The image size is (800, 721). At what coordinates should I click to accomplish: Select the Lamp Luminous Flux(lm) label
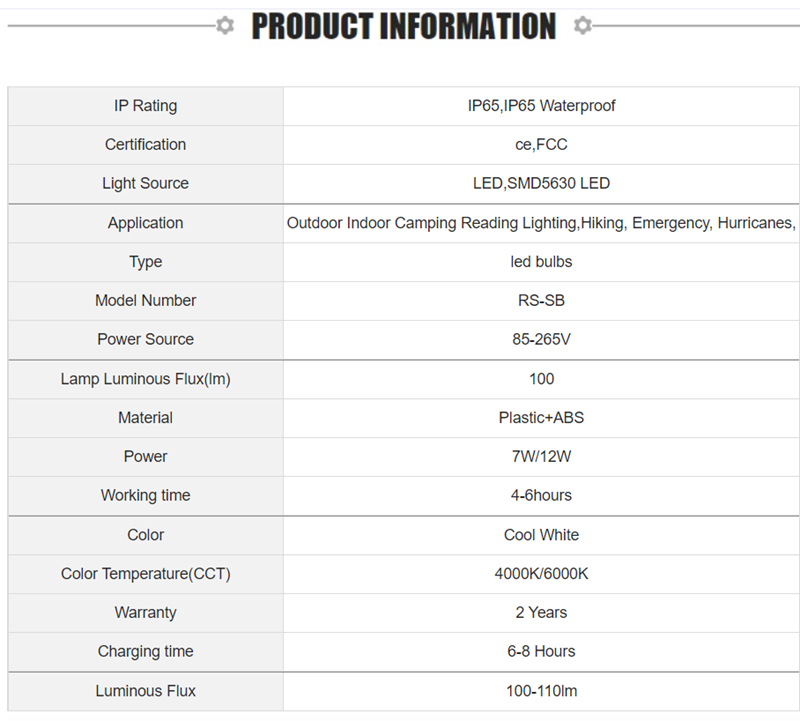coord(145,379)
